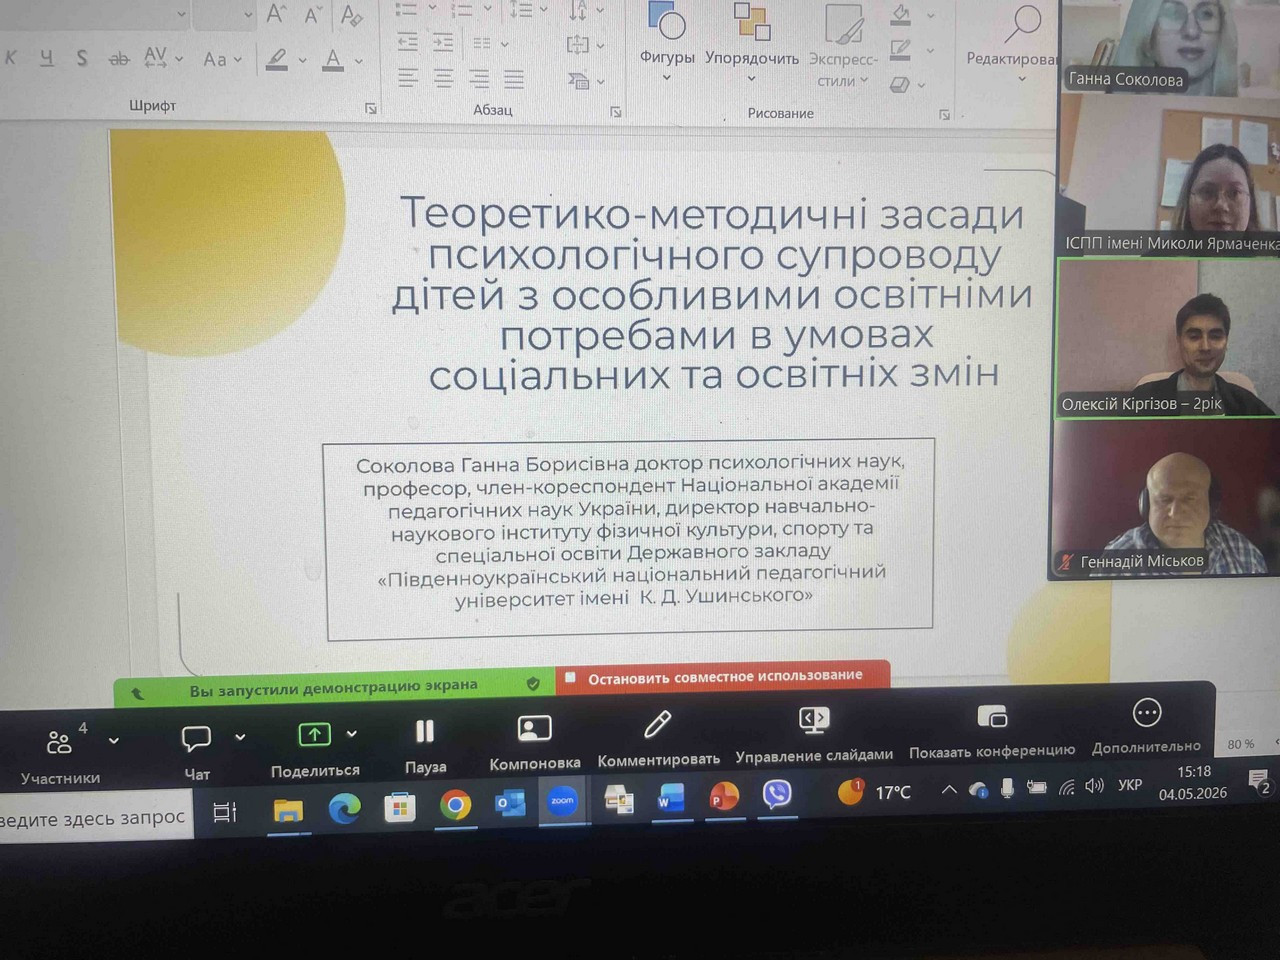Align text right in the Абзац group
The width and height of the screenshot is (1280, 960).
479,77
